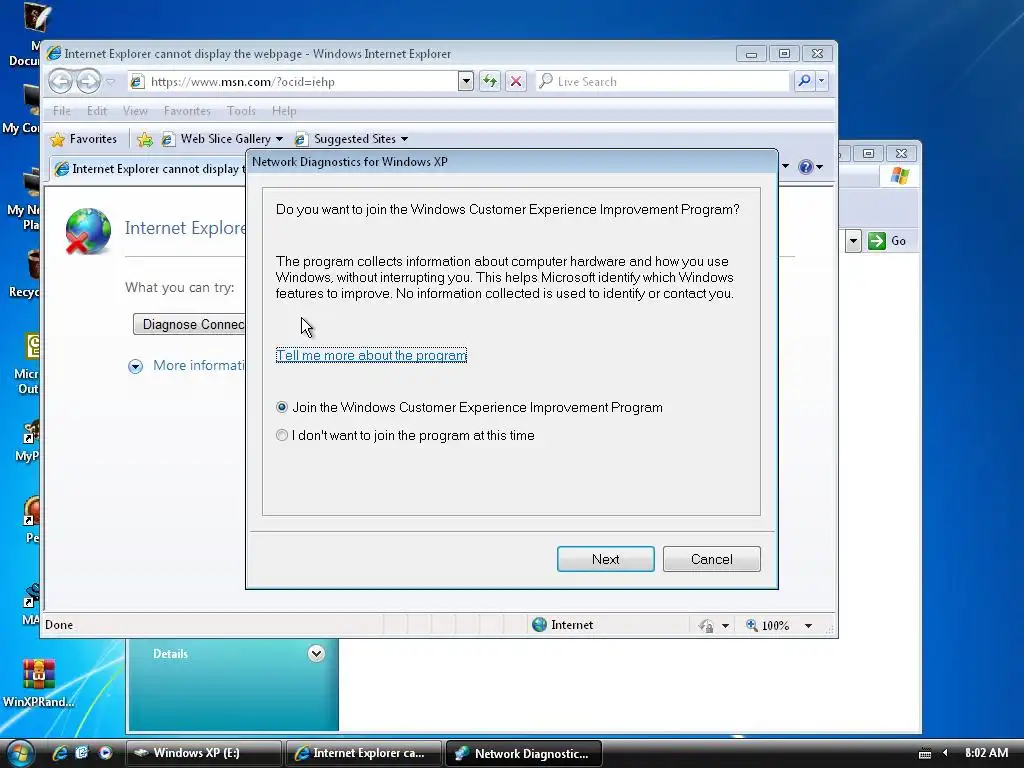Open Explorer window address dropdown arrow
The width and height of the screenshot is (1024, 768).
tap(853, 241)
